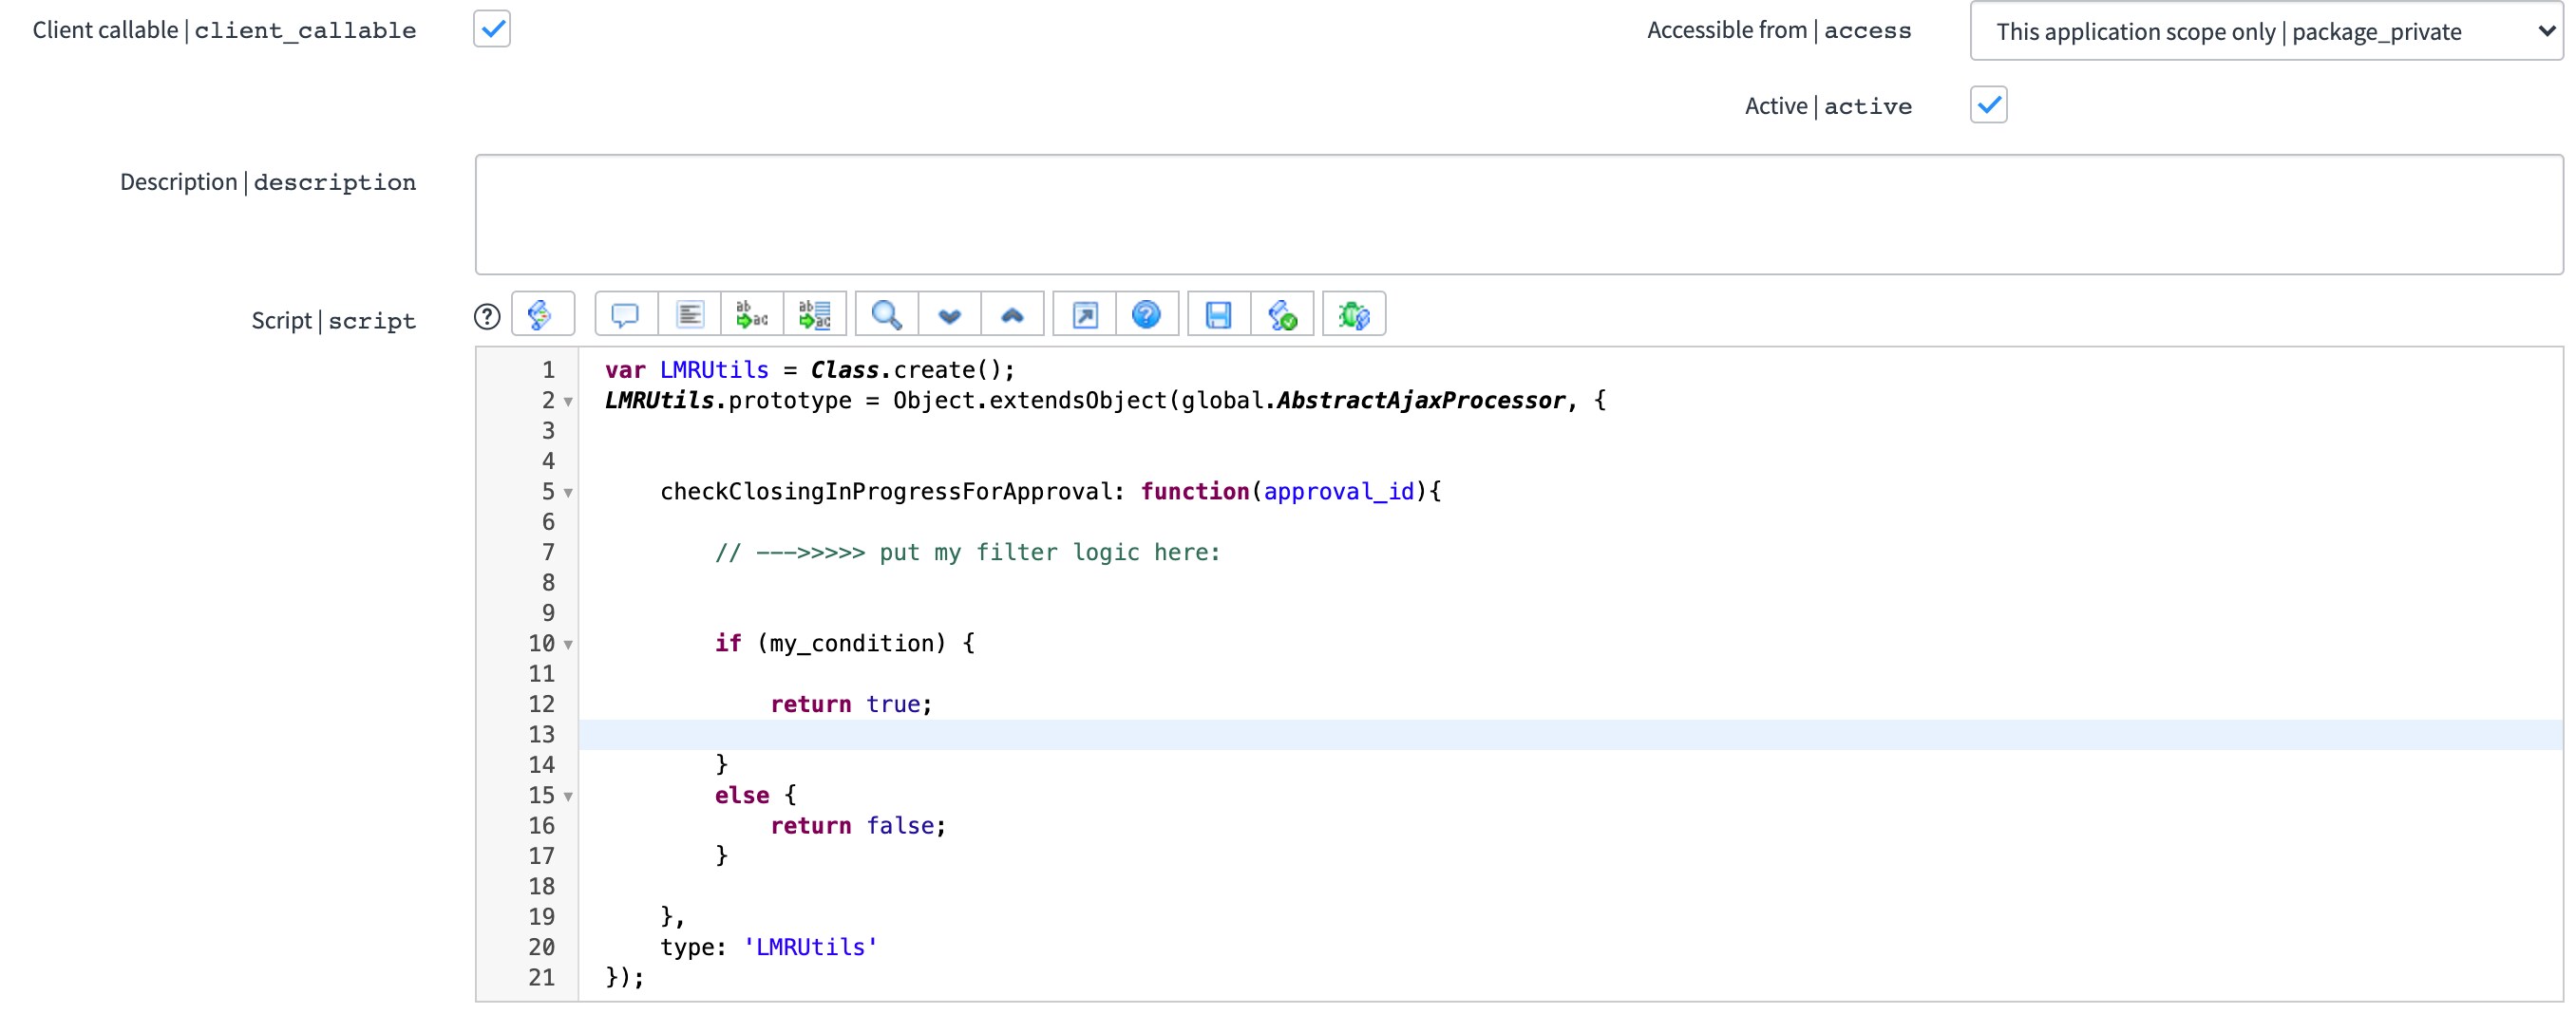The image size is (2576, 1014).
Task: Toggle the client_callable setting off
Action: pos(491,29)
